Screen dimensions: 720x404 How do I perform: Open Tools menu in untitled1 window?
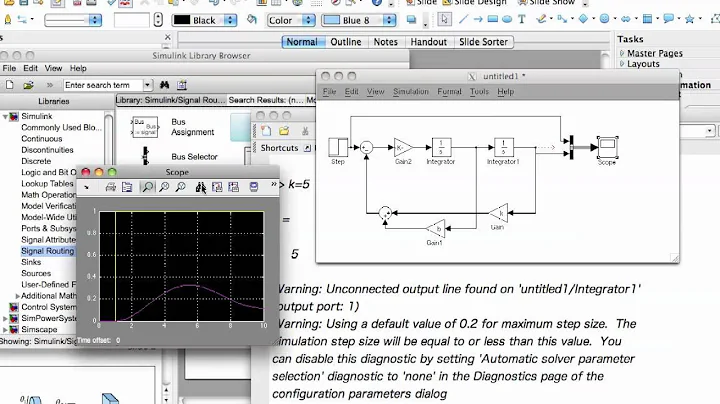pos(479,91)
